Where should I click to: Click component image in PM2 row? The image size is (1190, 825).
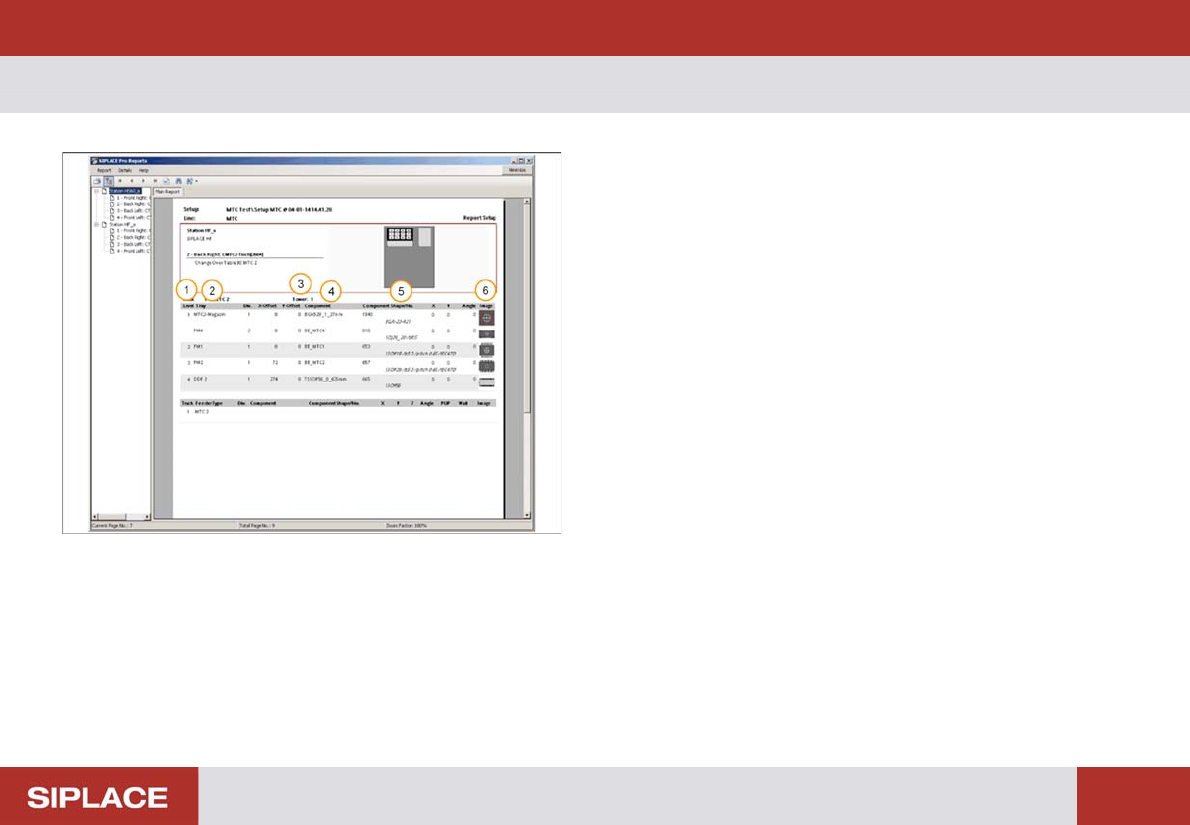point(487,366)
